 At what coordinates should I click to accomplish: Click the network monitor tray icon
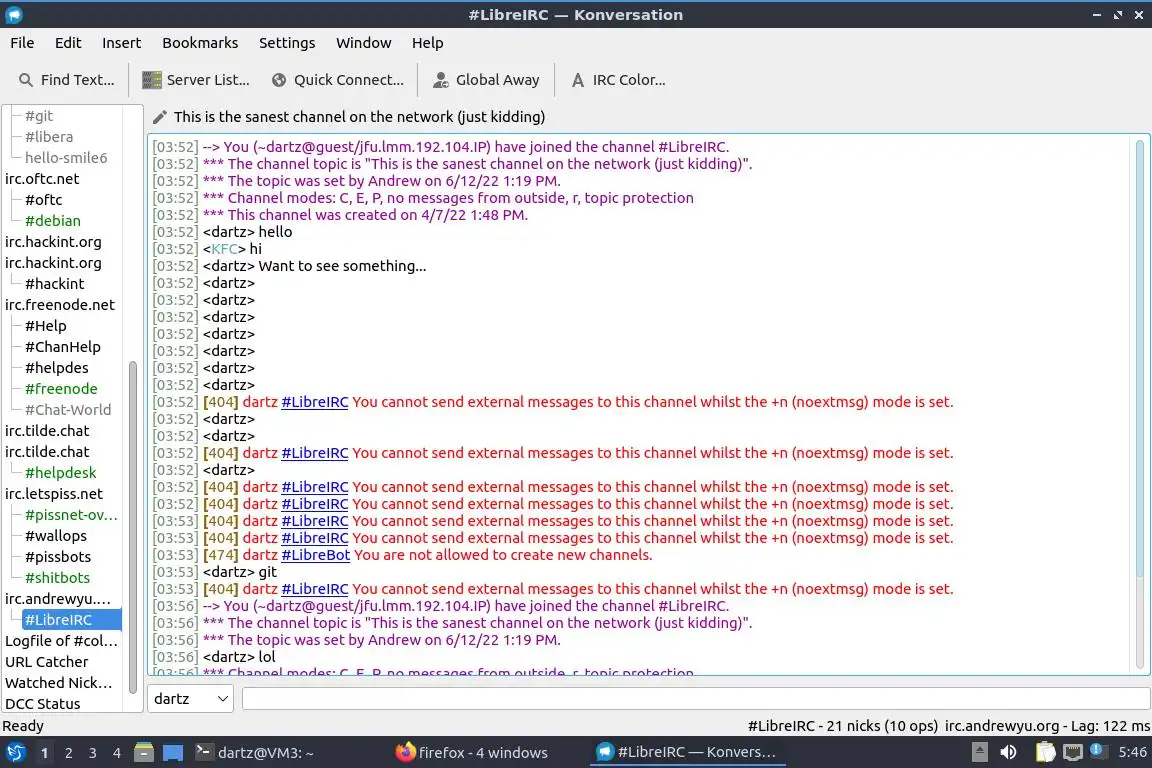(x=1073, y=753)
